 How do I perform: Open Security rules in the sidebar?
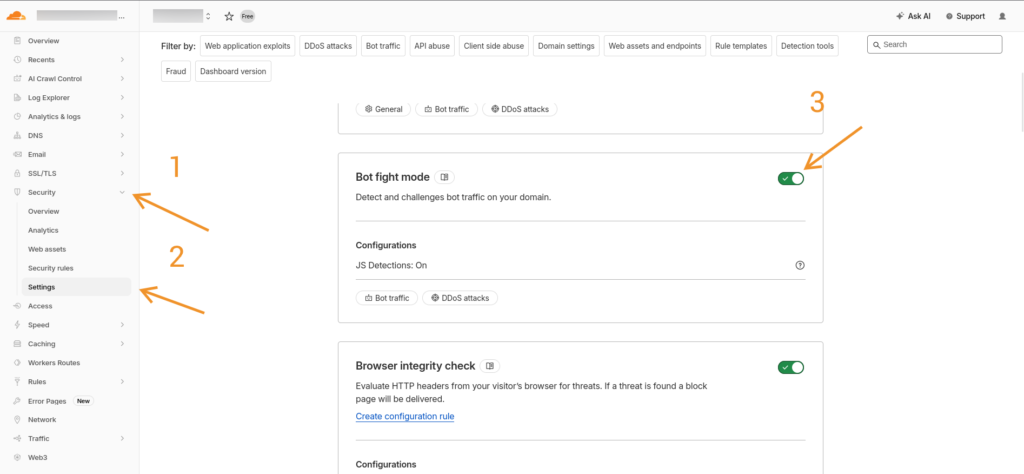tap(51, 268)
